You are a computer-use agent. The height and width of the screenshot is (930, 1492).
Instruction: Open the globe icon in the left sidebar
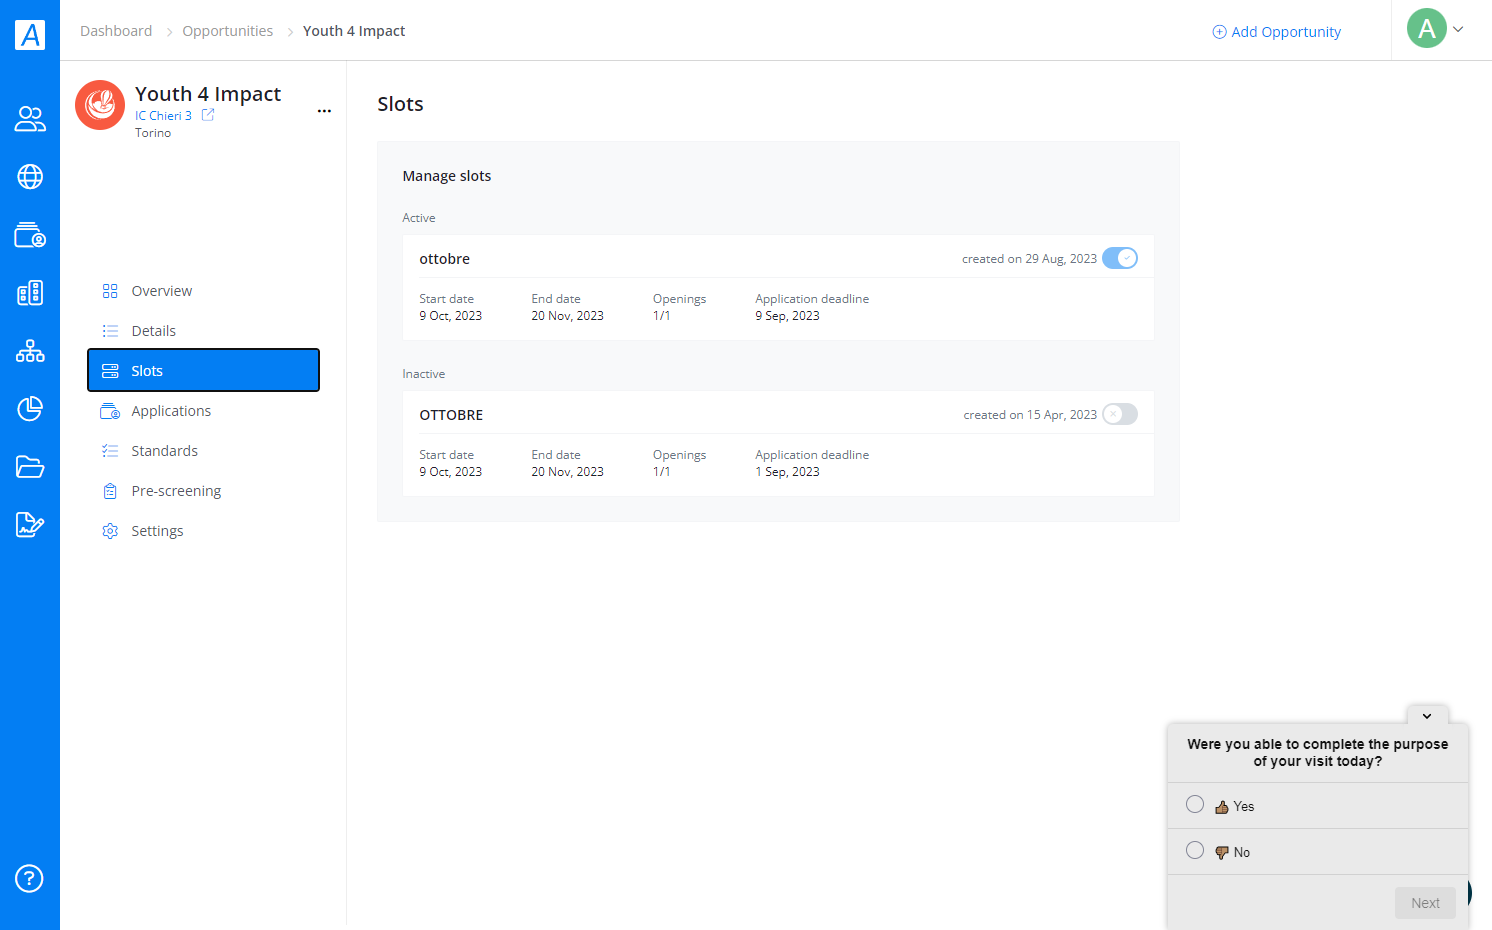pos(30,177)
